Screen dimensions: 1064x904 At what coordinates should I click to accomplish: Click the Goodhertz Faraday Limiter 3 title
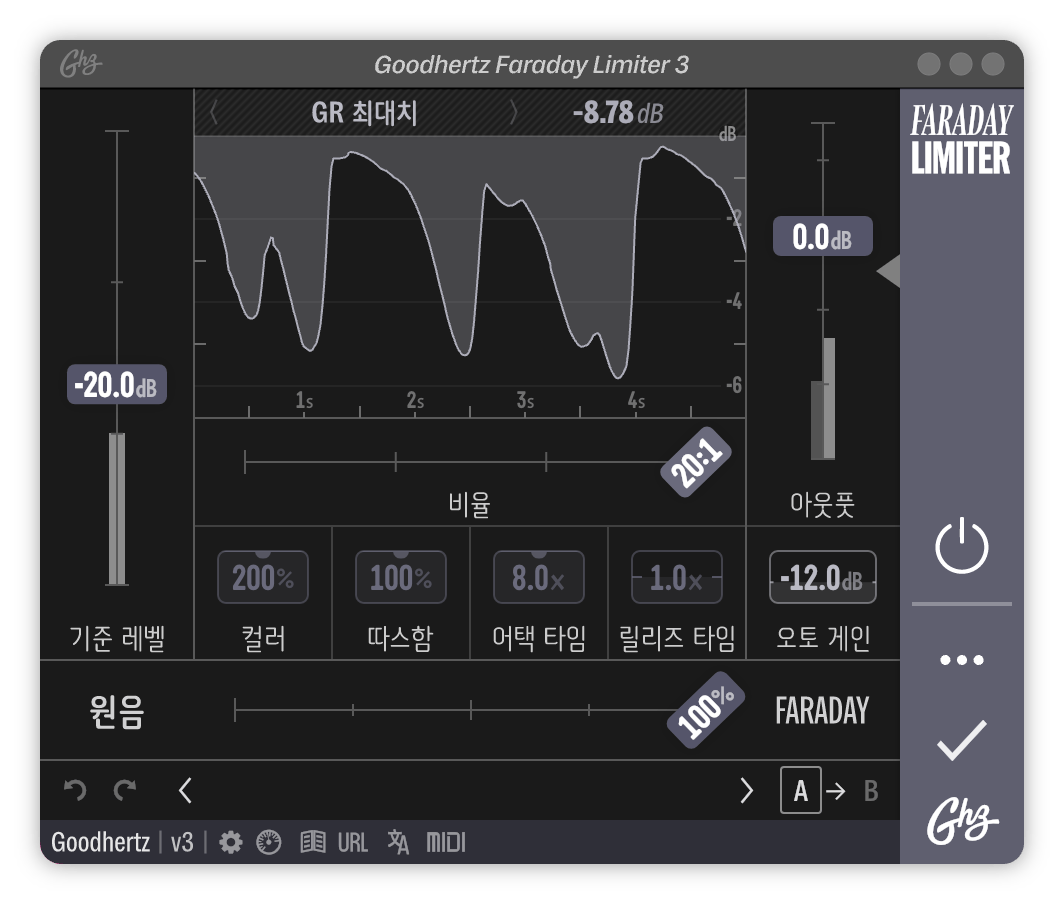click(x=531, y=64)
